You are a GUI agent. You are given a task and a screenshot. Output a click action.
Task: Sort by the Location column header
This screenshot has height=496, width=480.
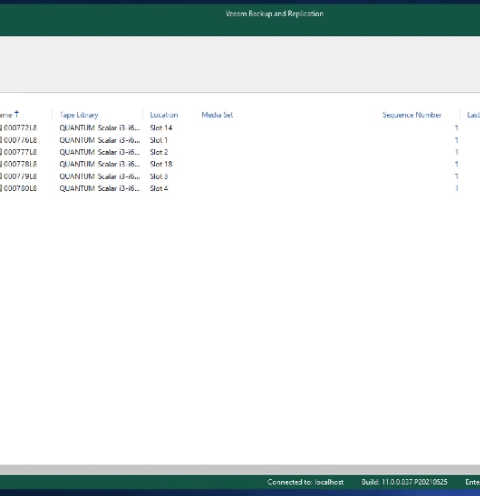pyautogui.click(x=164, y=115)
